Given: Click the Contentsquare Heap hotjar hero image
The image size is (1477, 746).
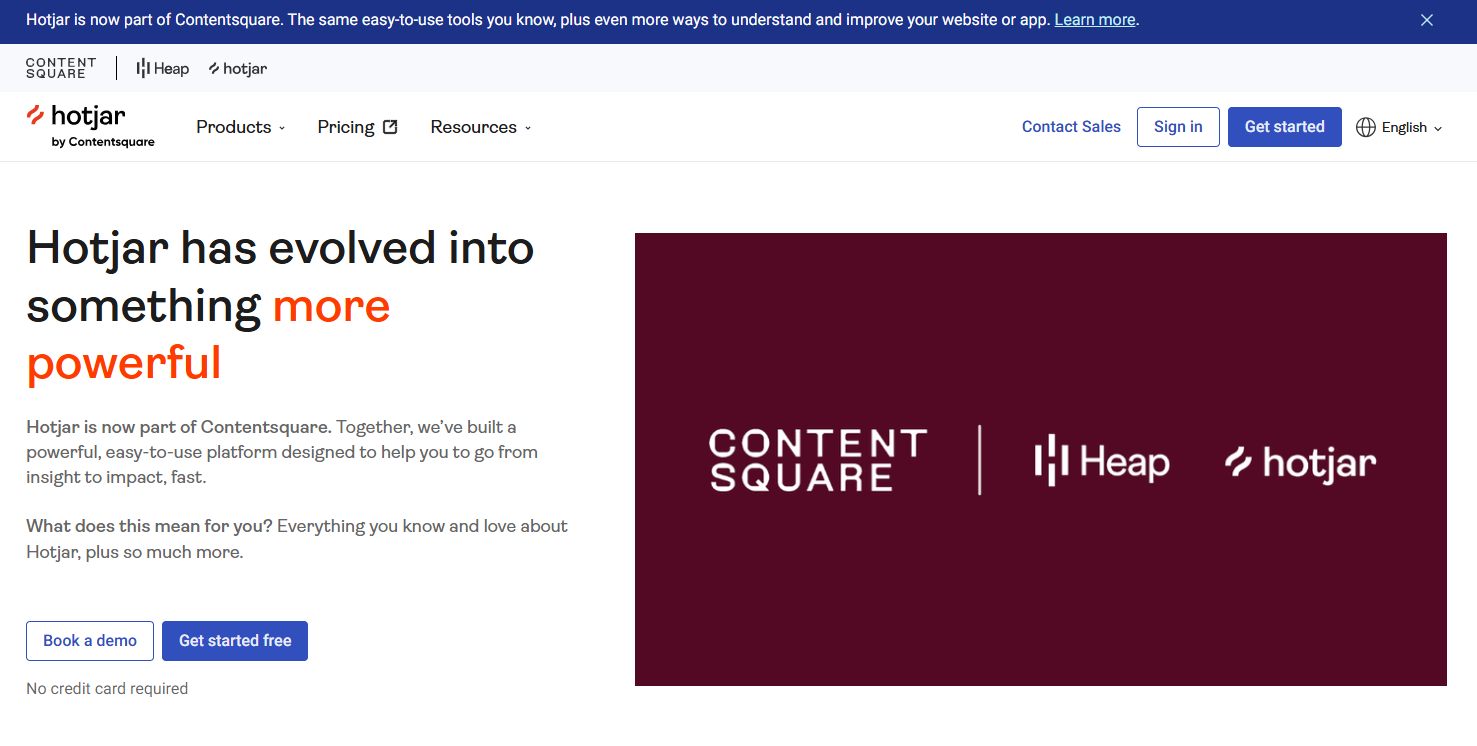Looking at the screenshot, I should pos(1041,460).
